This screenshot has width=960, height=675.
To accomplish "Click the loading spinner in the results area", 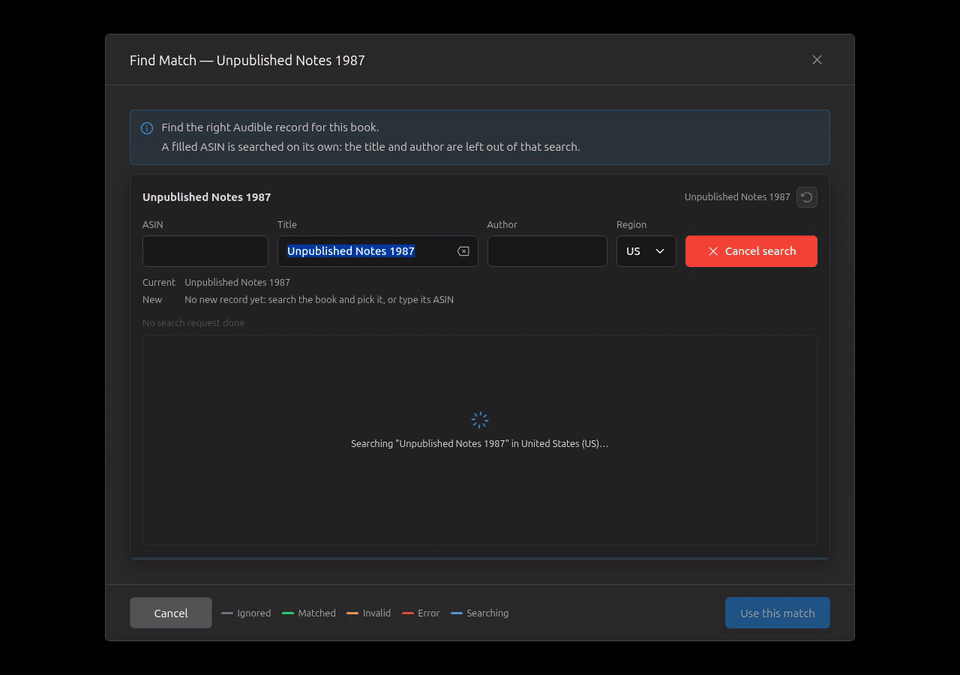I will pyautogui.click(x=480, y=420).
